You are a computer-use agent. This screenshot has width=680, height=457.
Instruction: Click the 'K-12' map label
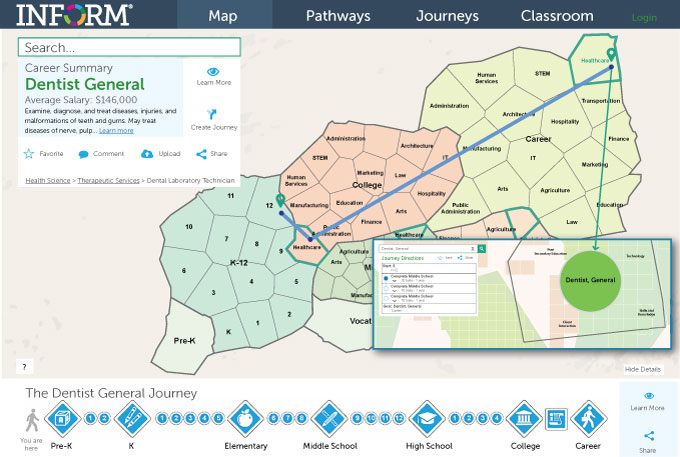(239, 263)
